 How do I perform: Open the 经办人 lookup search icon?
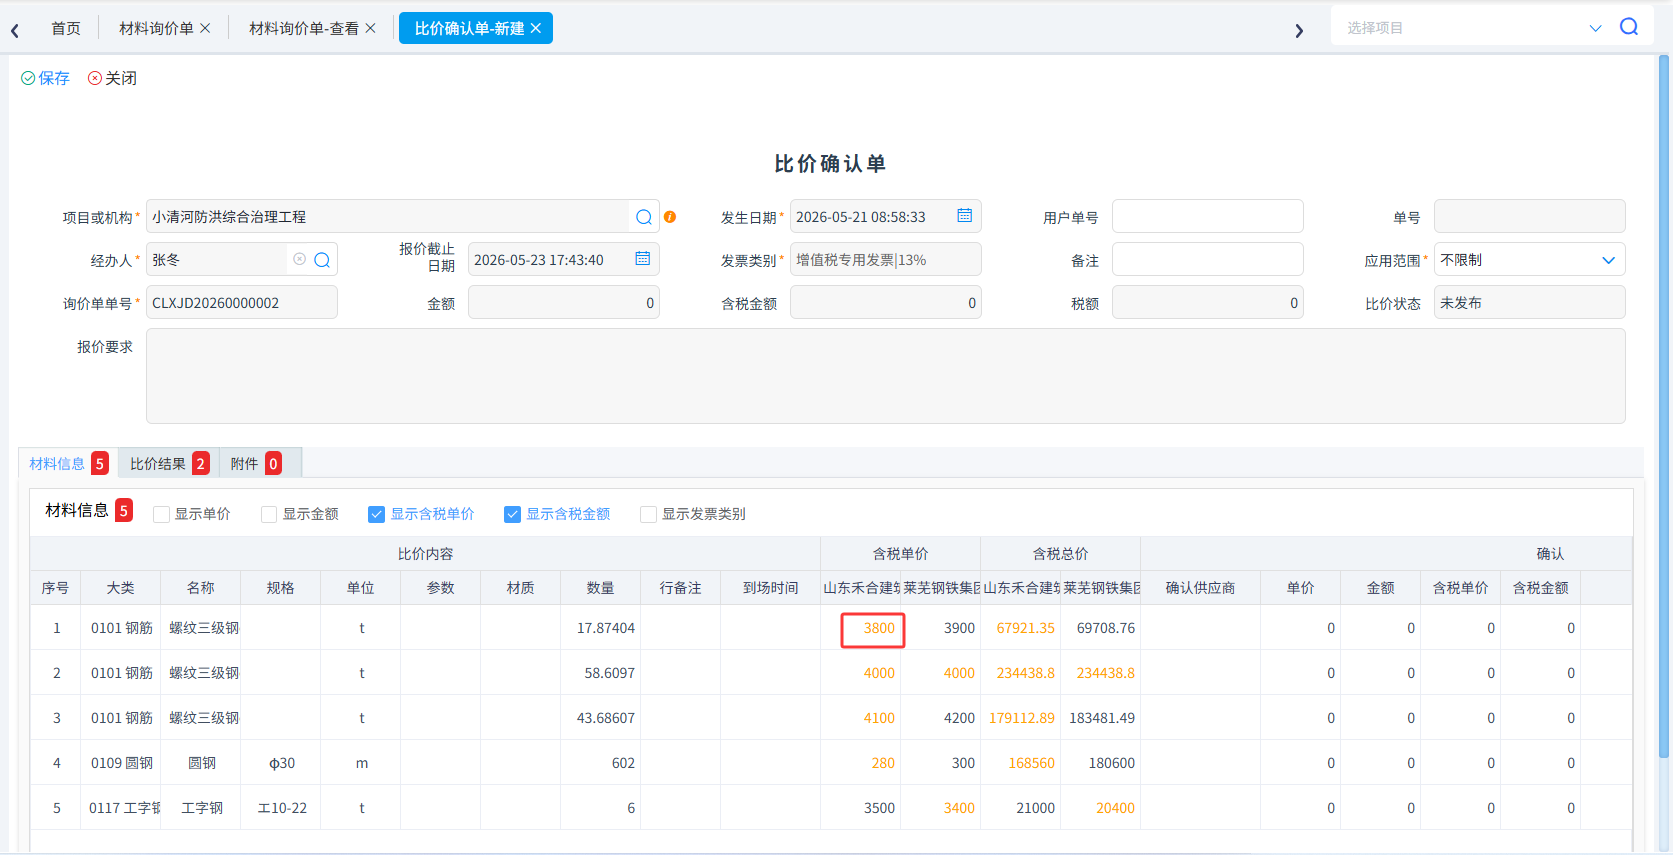coord(322,260)
